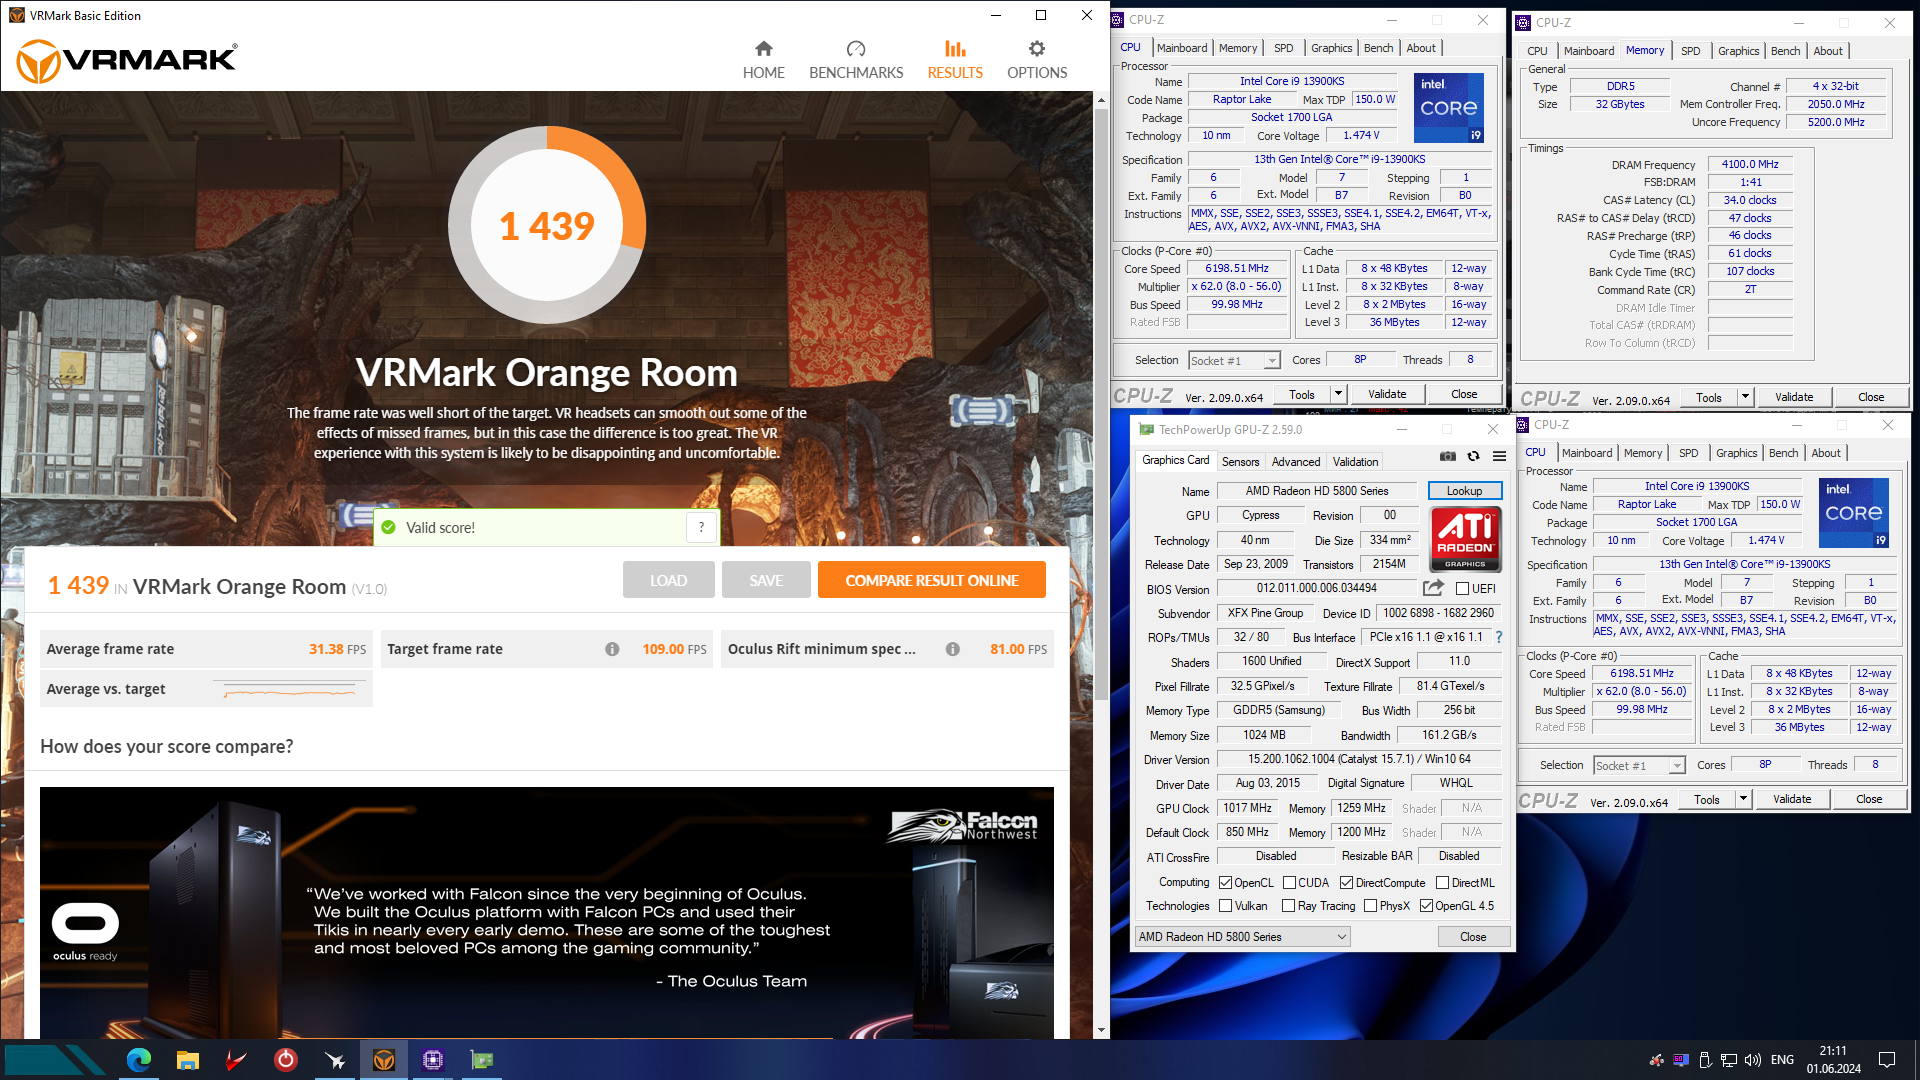
Task: Switch to Advanced tab in GPU-Z
Action: 1296,462
